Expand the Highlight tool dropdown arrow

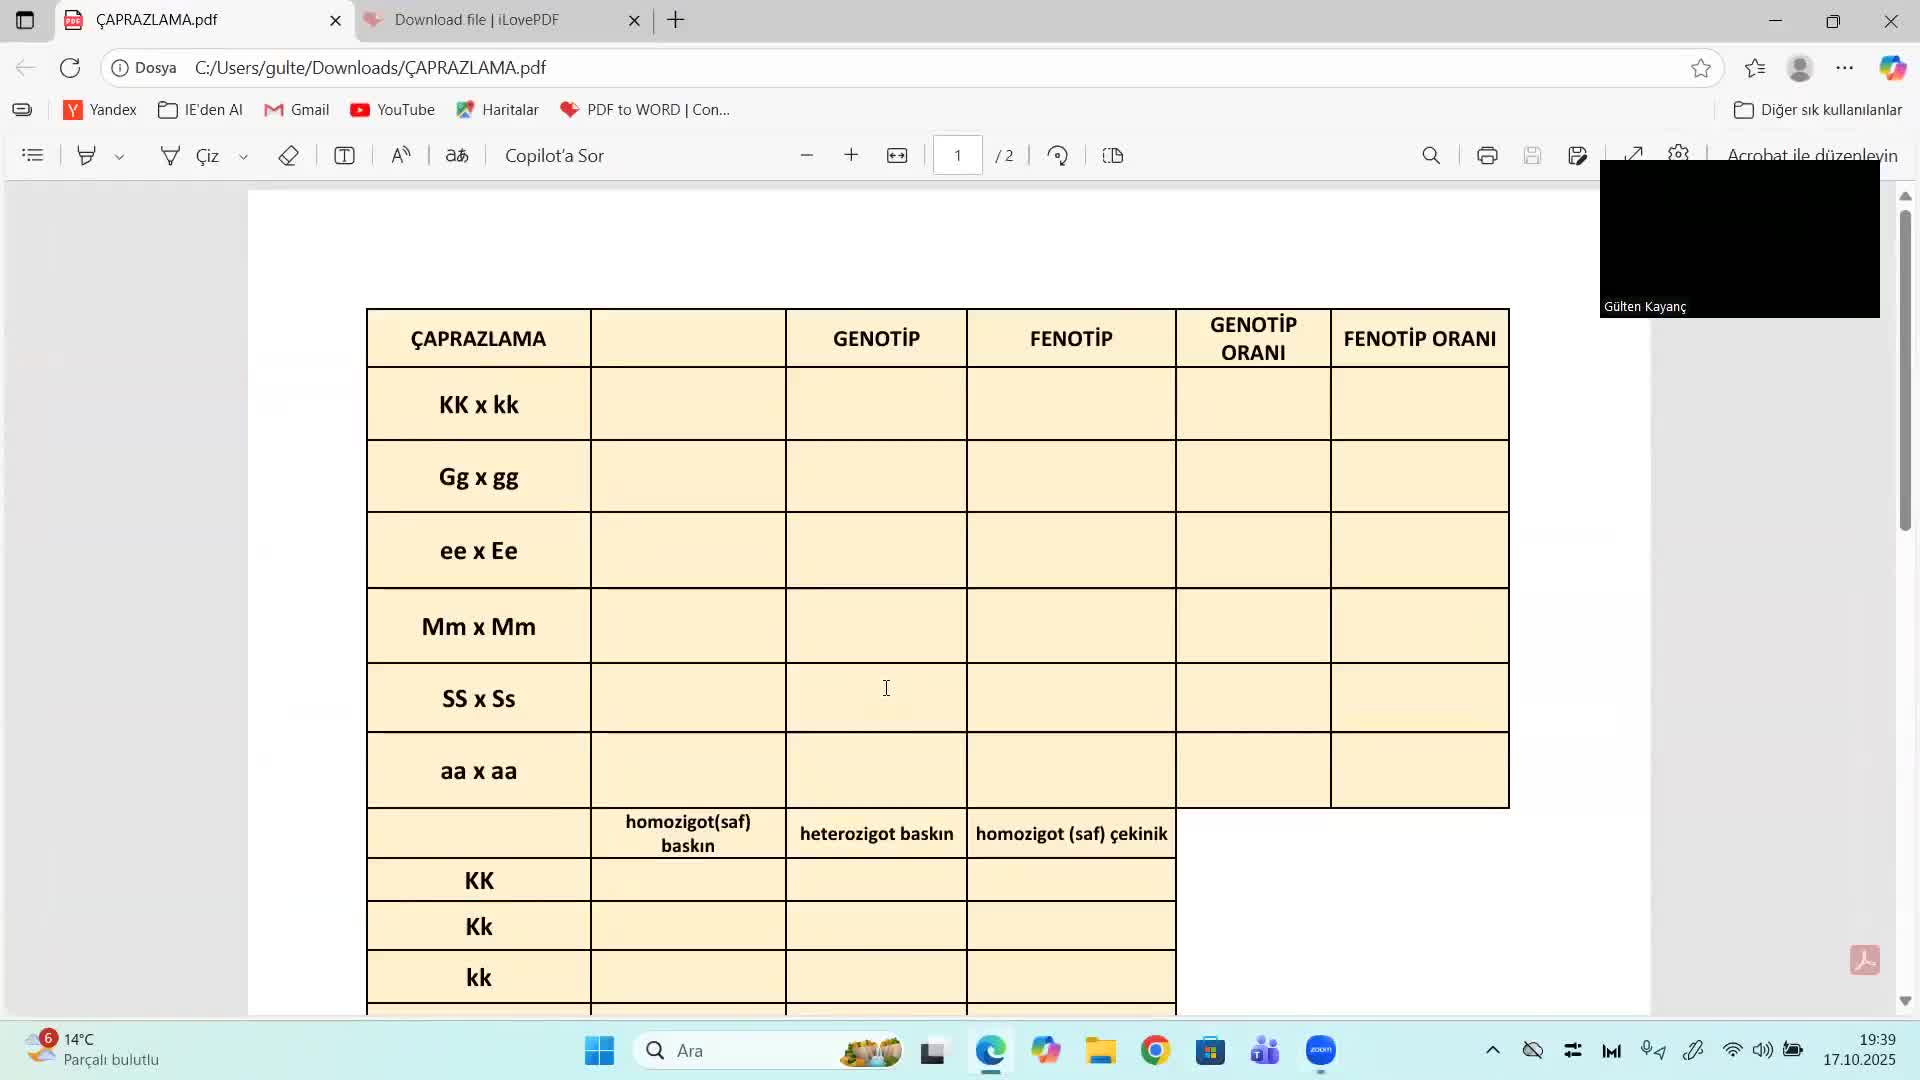(x=119, y=156)
